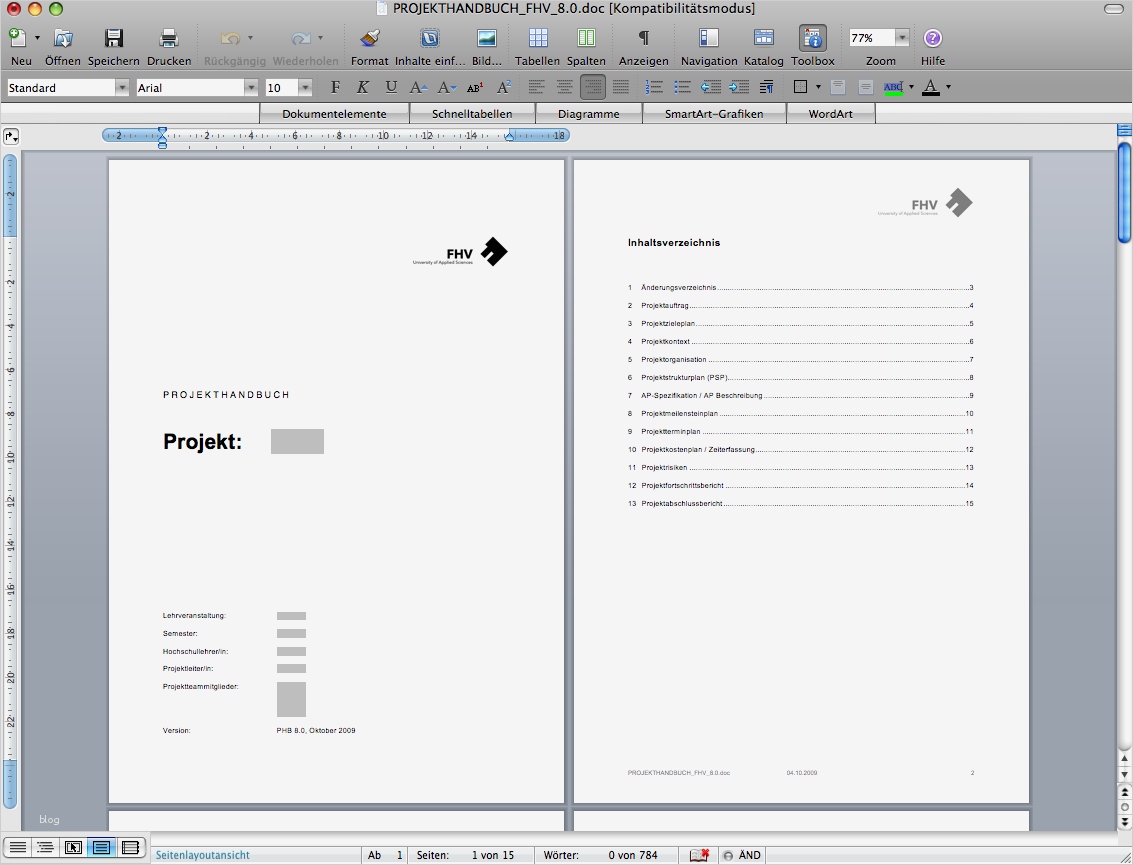Apply green text highlight color

pos(893,87)
